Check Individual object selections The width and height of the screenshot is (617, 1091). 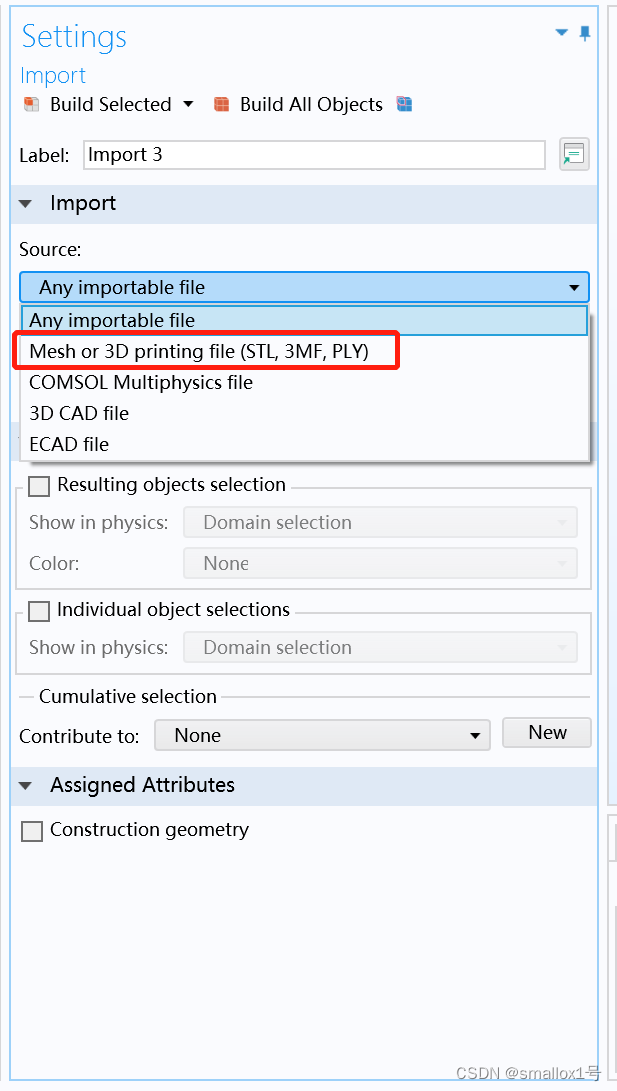pos(38,611)
